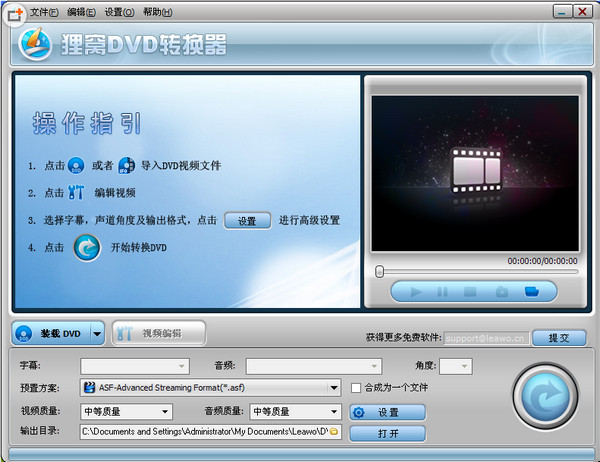Click the 打开 open folder button

[x=387, y=433]
